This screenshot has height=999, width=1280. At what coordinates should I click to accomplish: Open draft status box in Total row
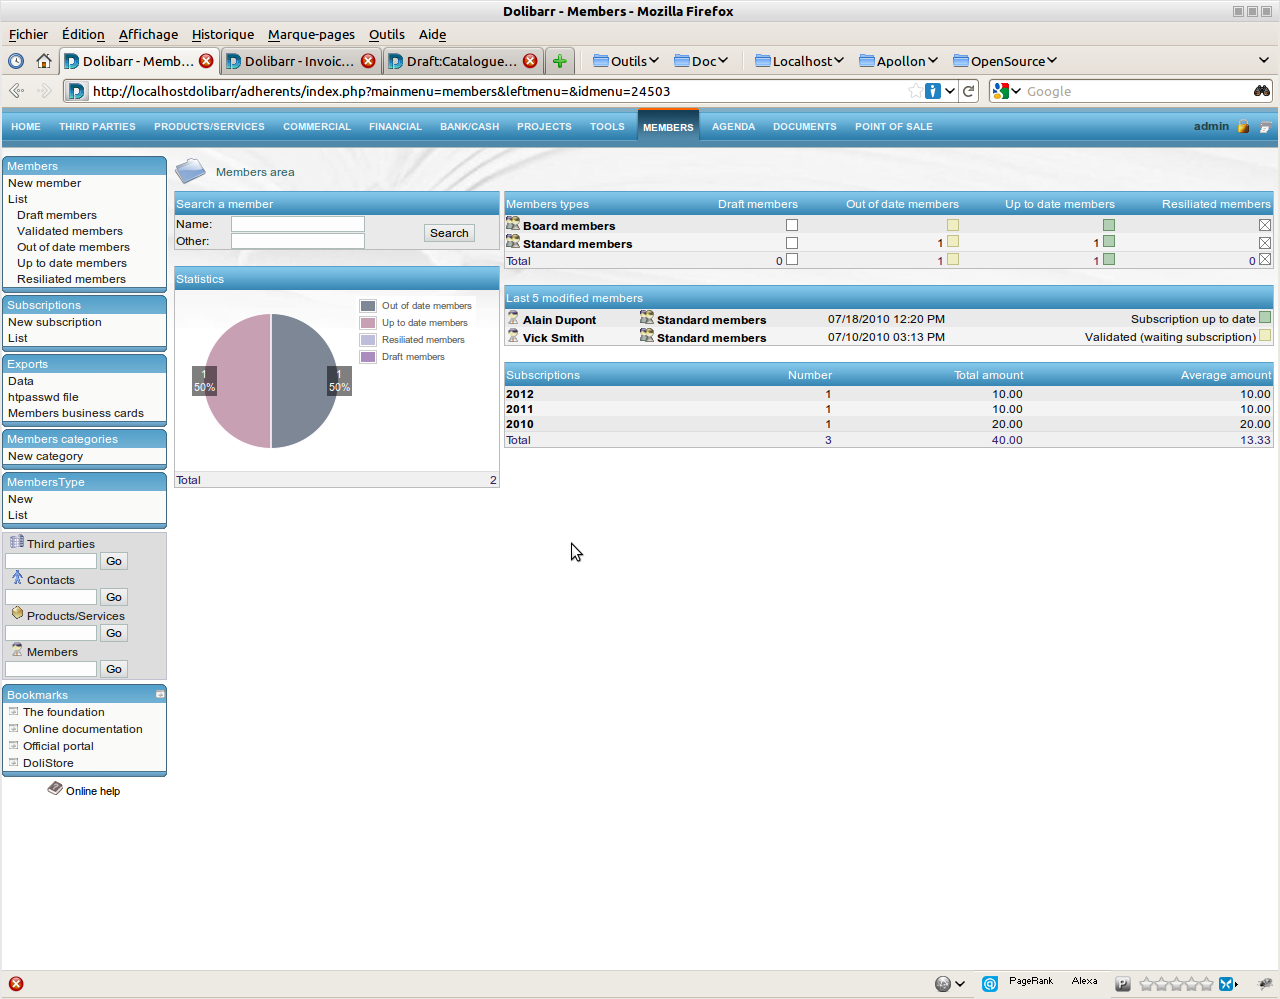coord(792,260)
